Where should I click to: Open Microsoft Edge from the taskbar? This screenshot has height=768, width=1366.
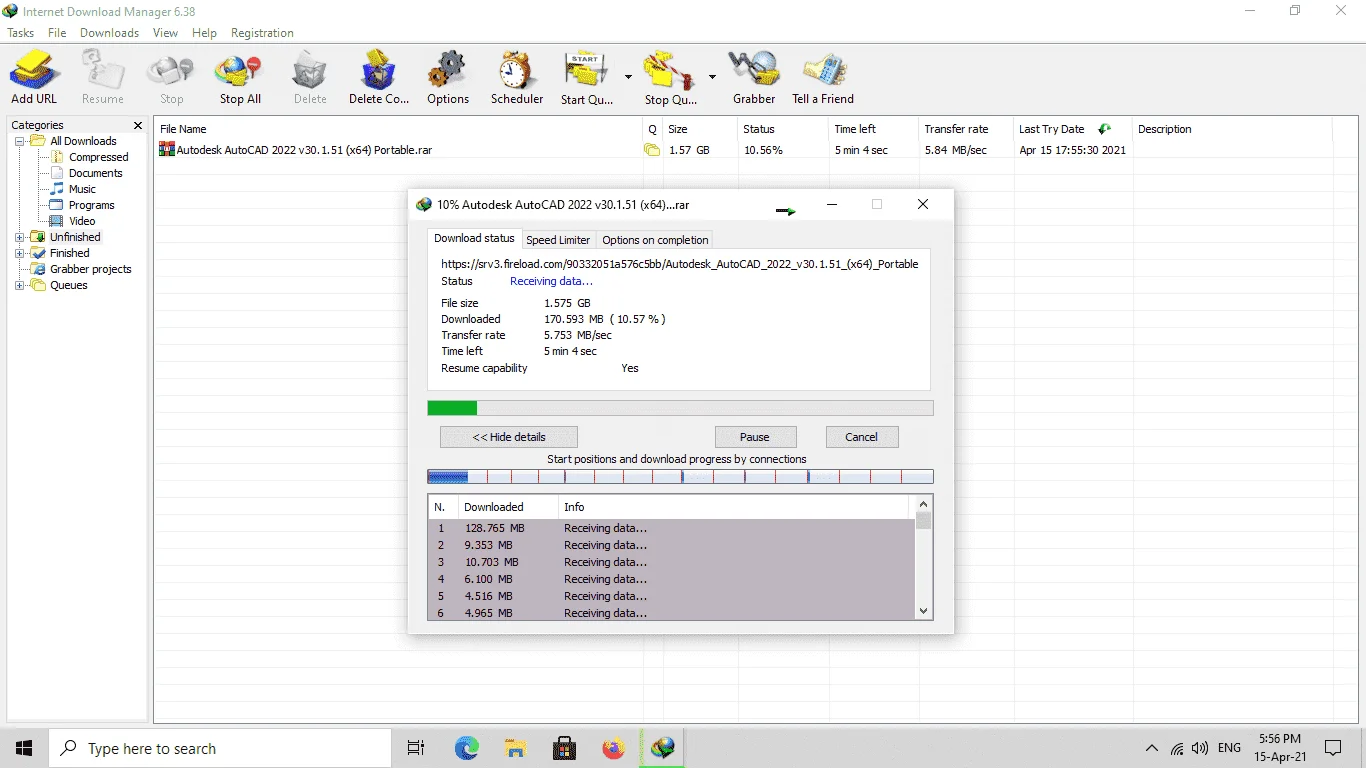click(x=466, y=748)
